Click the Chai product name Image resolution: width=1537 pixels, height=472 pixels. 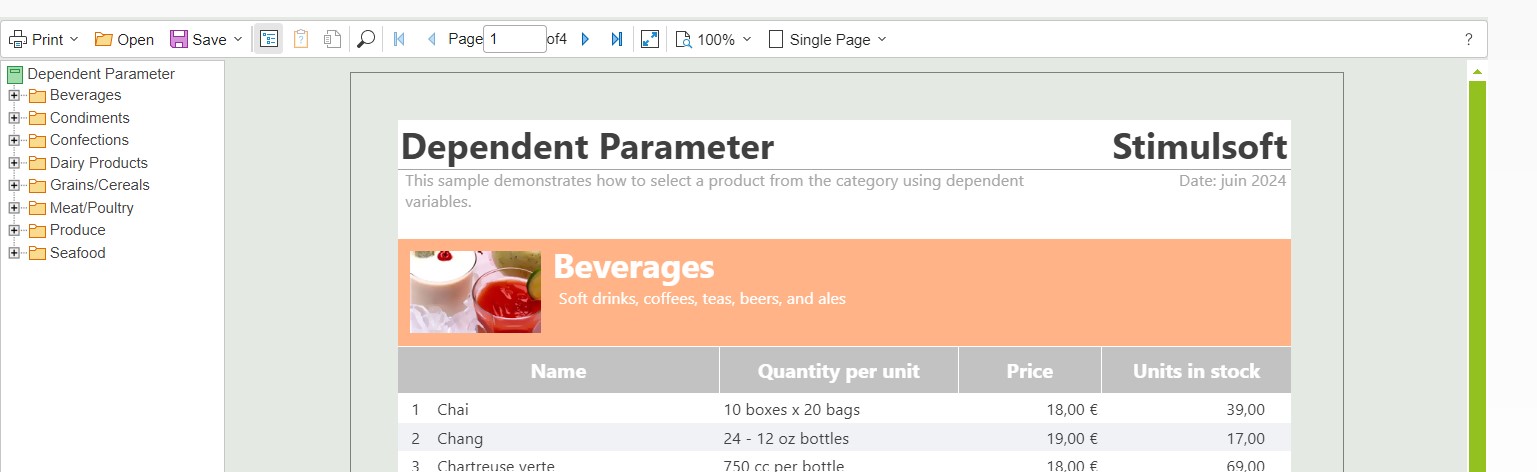tap(453, 410)
